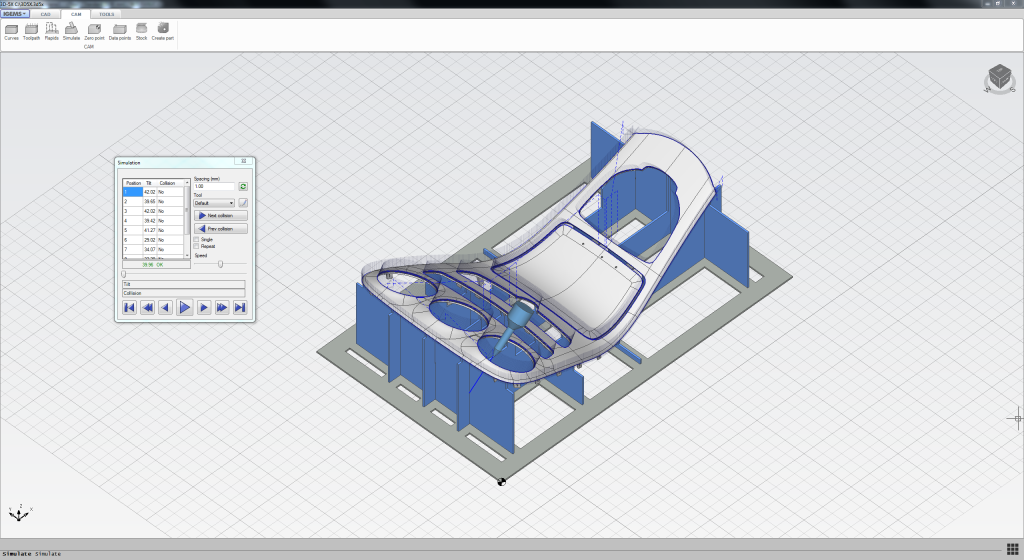Refresh spacing with the green arrows icon
This screenshot has width=1024, height=560.
pos(243,187)
